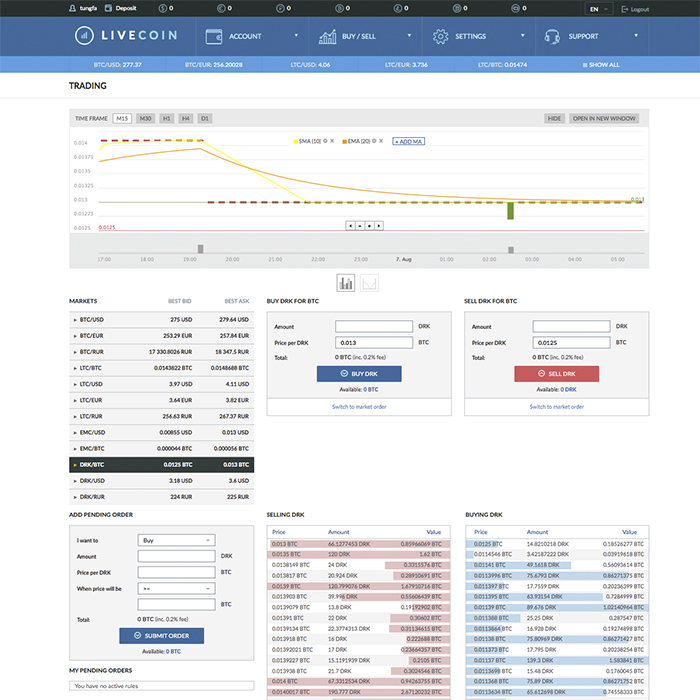Click the Deposit wallet icon in top bar
This screenshot has height=700, width=700.
point(108,8)
